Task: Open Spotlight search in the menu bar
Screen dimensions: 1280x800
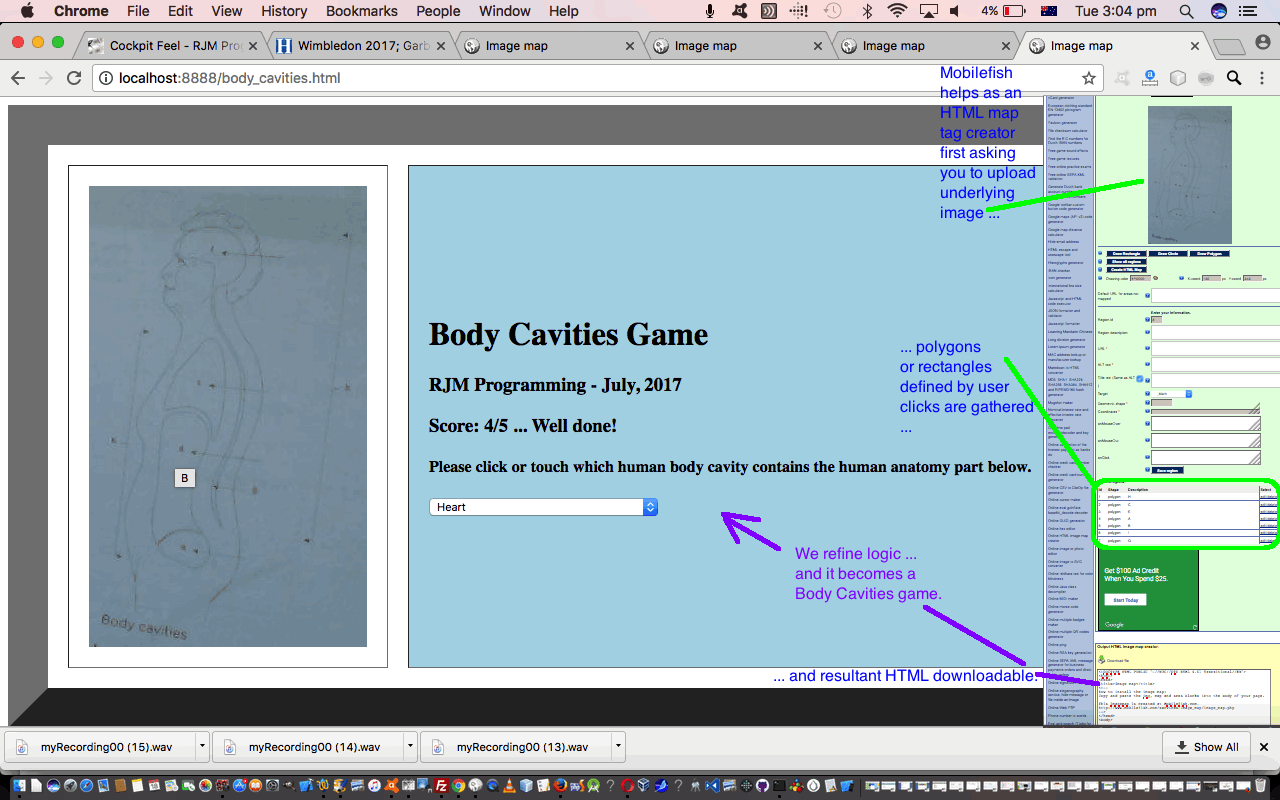Action: click(x=1186, y=11)
